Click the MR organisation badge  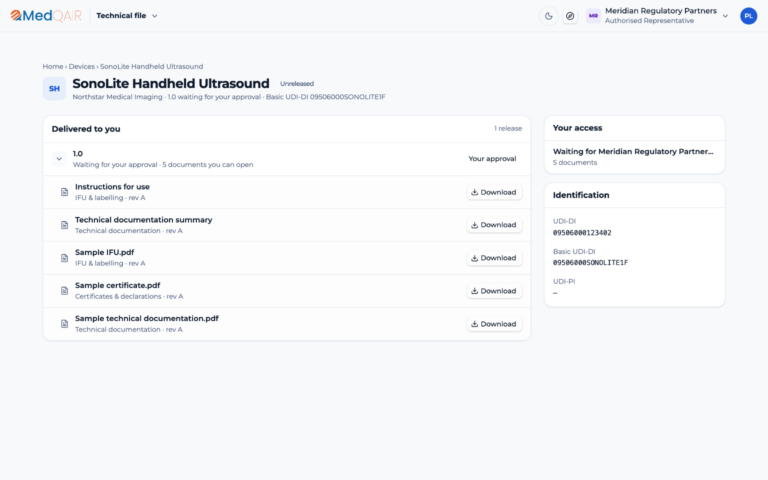[x=593, y=16]
